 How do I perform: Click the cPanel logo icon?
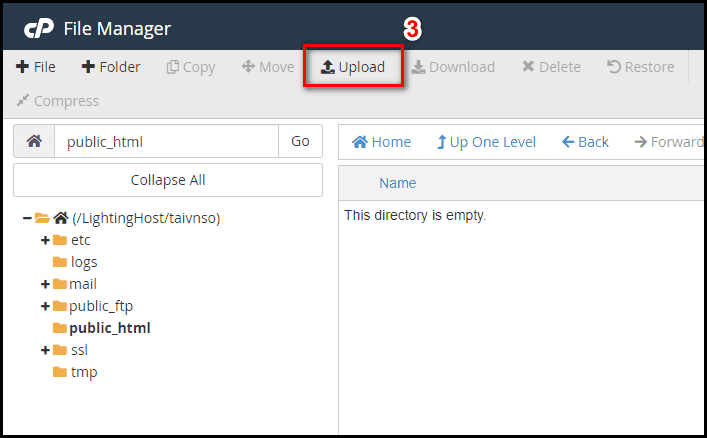click(x=39, y=29)
